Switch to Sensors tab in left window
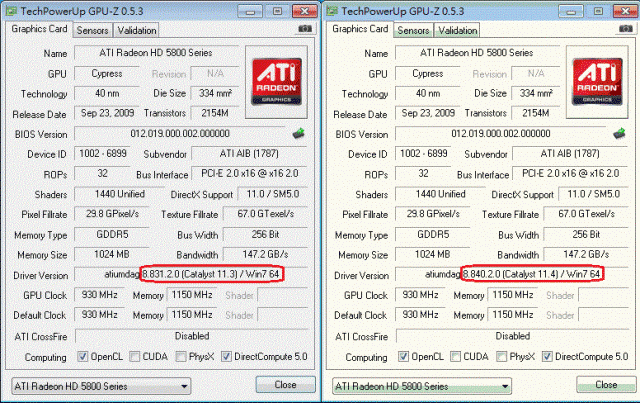This screenshot has height=403, width=640. [93, 31]
